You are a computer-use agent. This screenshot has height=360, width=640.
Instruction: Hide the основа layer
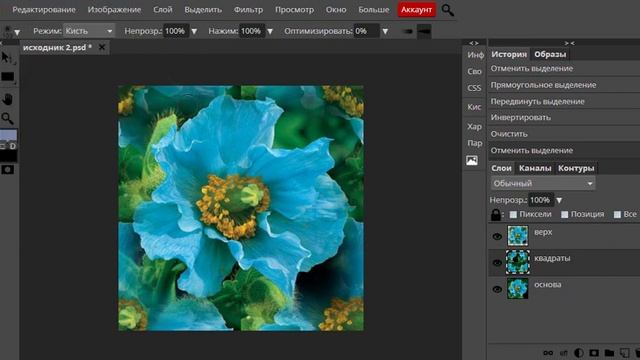point(497,289)
